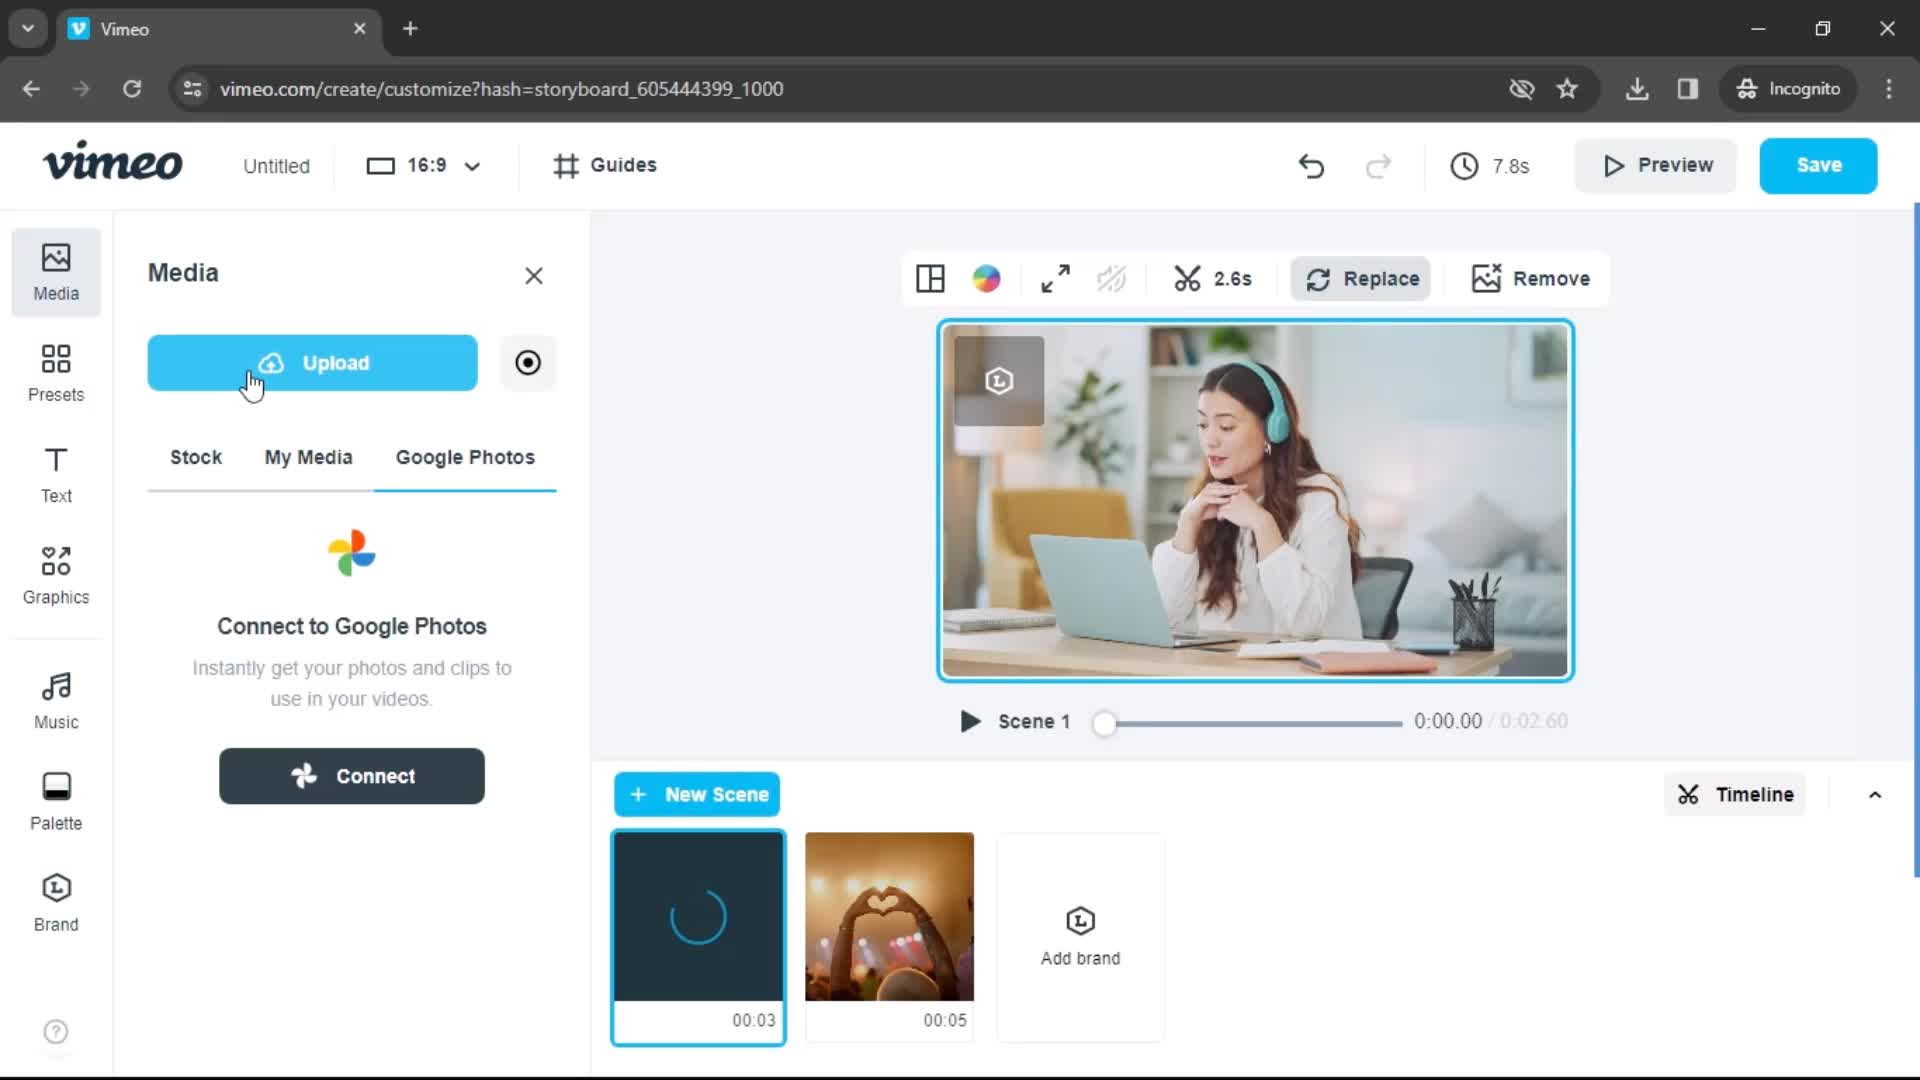
Task: Switch to the Stock media tab
Action: [x=195, y=455]
